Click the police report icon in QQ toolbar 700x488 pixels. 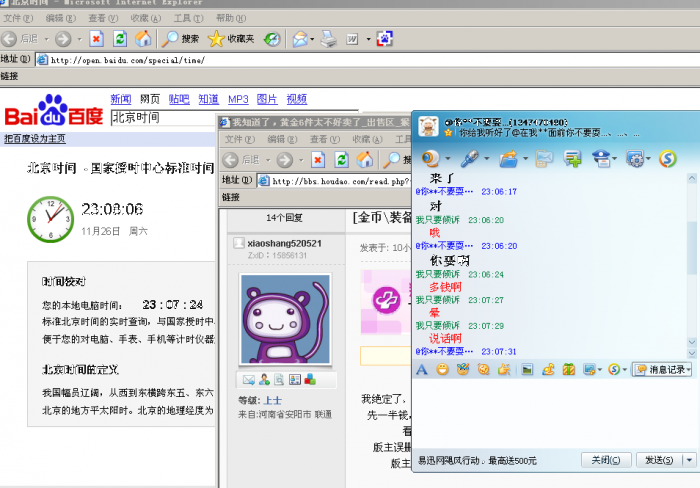601,158
